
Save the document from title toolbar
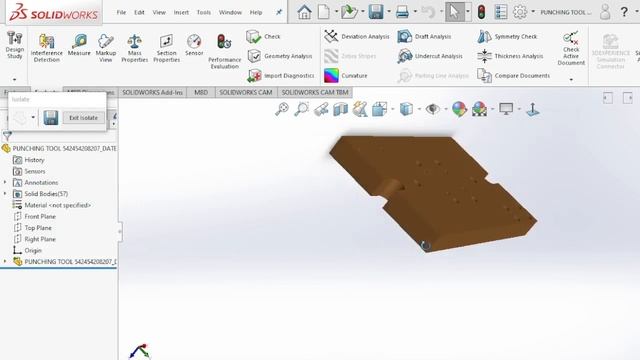(376, 12)
